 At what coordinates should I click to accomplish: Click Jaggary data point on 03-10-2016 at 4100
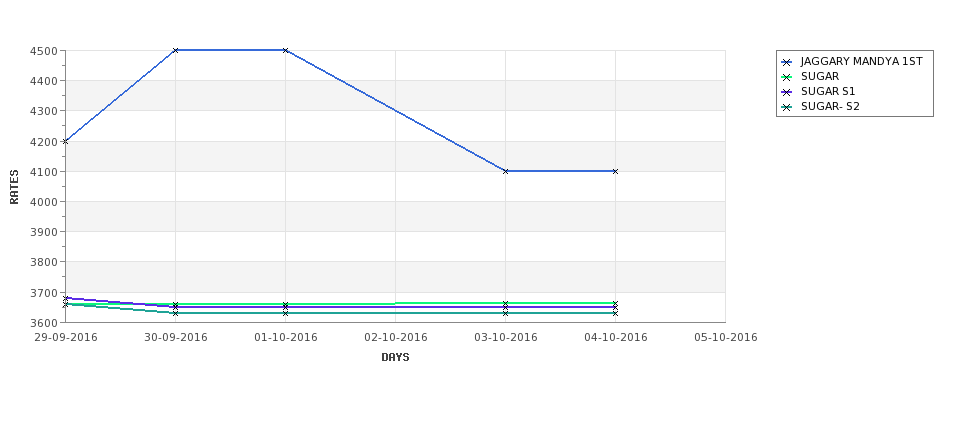pos(506,171)
